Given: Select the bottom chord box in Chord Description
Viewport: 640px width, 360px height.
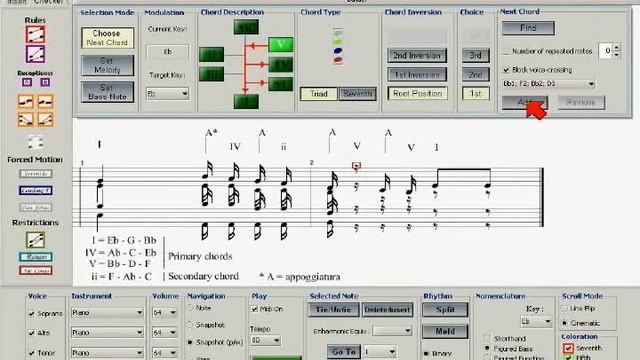Looking at the screenshot, I should click(x=246, y=101).
